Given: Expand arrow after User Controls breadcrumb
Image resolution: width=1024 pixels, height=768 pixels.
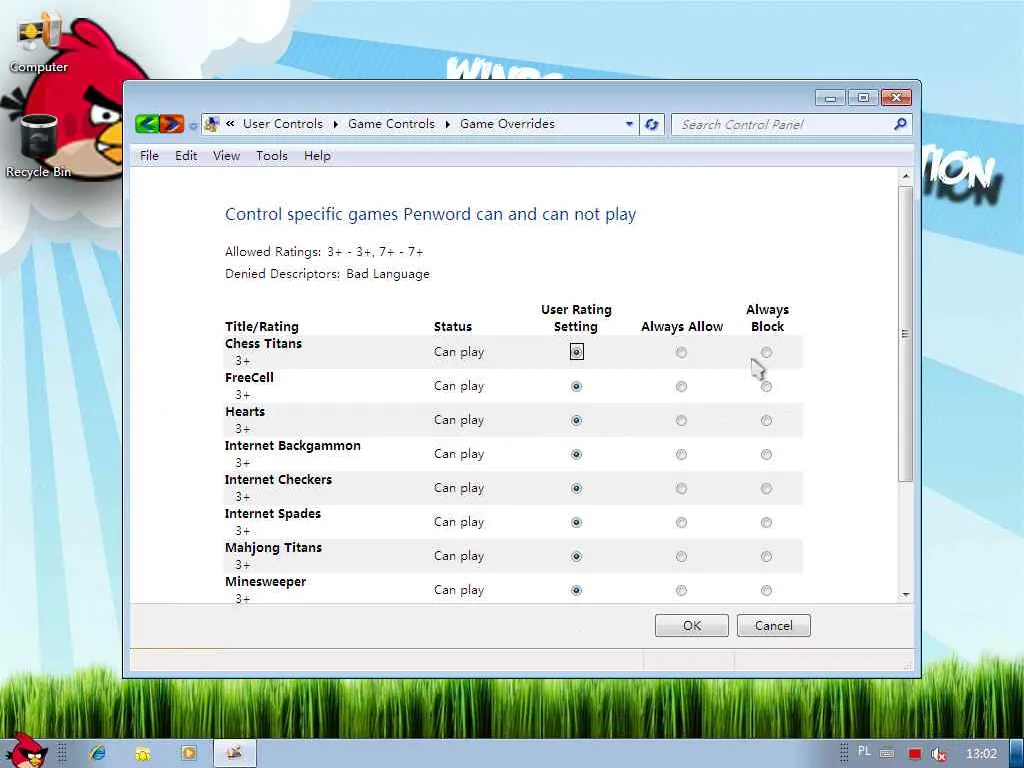Looking at the screenshot, I should tap(336, 124).
